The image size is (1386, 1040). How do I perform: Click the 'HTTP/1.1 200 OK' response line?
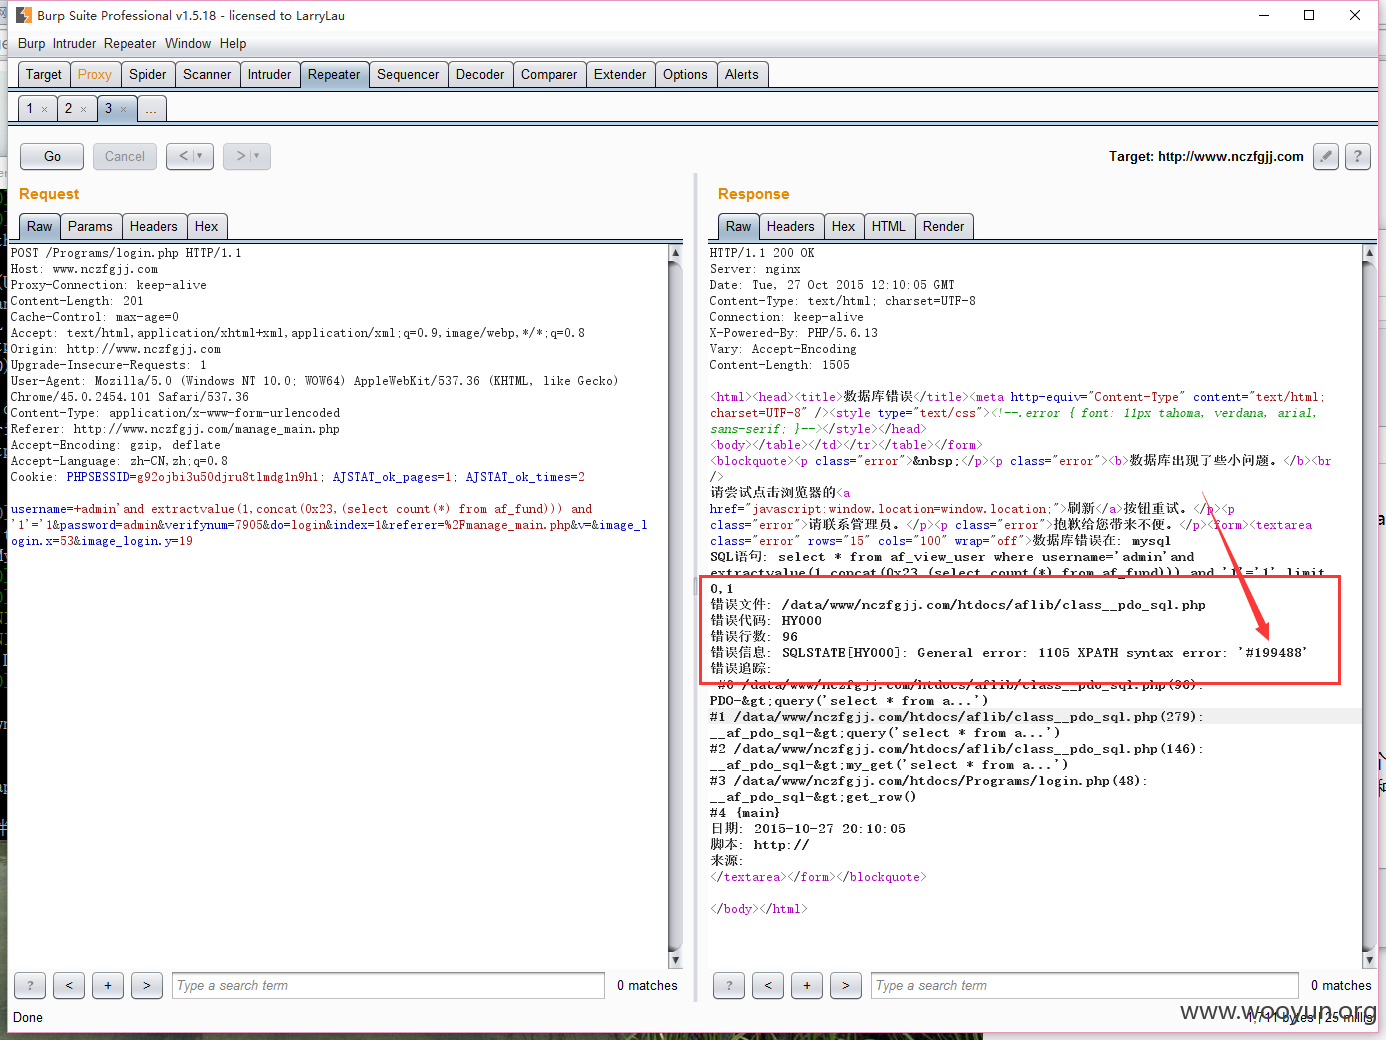click(762, 253)
